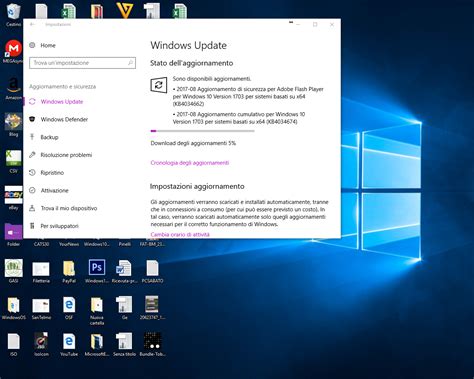
Task: Select the yellow Freemake V desktop icon
Action: pyautogui.click(x=125, y=10)
